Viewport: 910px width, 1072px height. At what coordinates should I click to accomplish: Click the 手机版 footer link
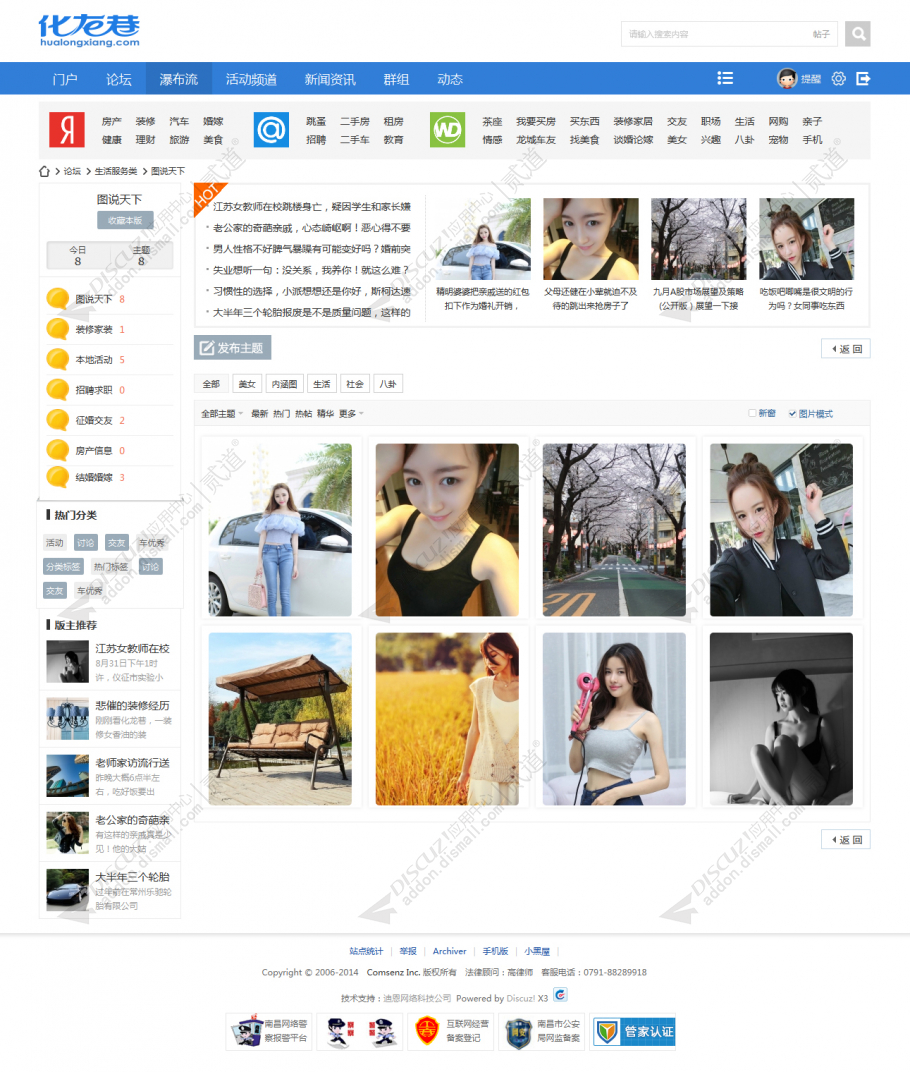495,951
